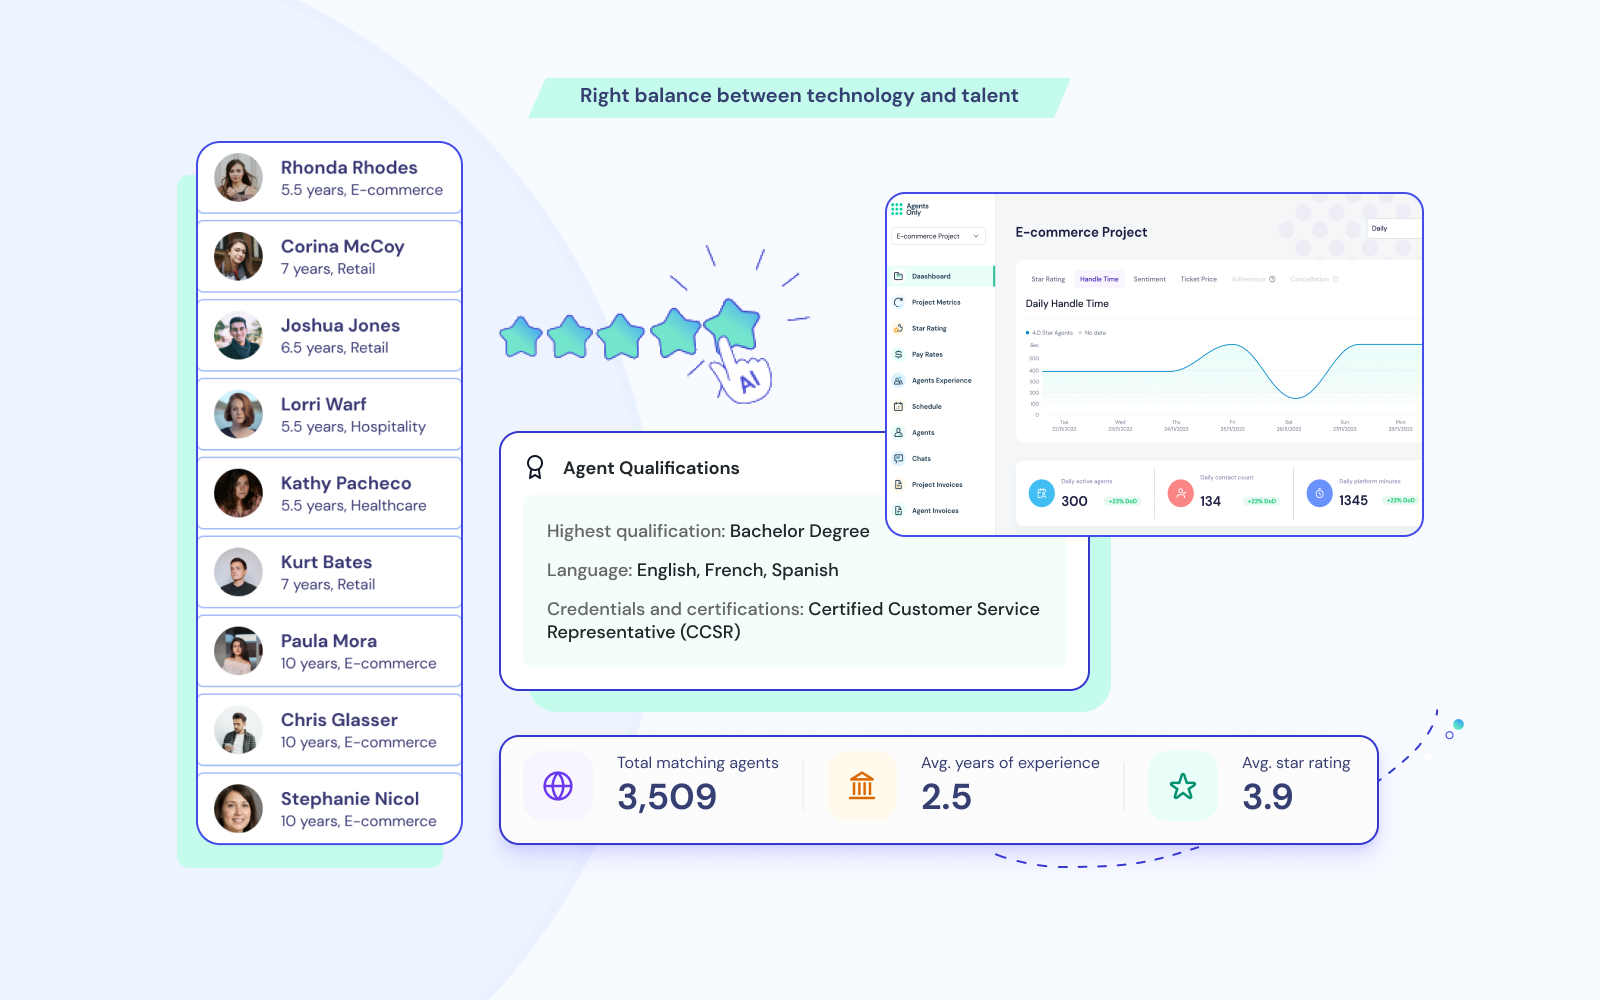Click the help icon beside Adherence

click(x=1272, y=279)
